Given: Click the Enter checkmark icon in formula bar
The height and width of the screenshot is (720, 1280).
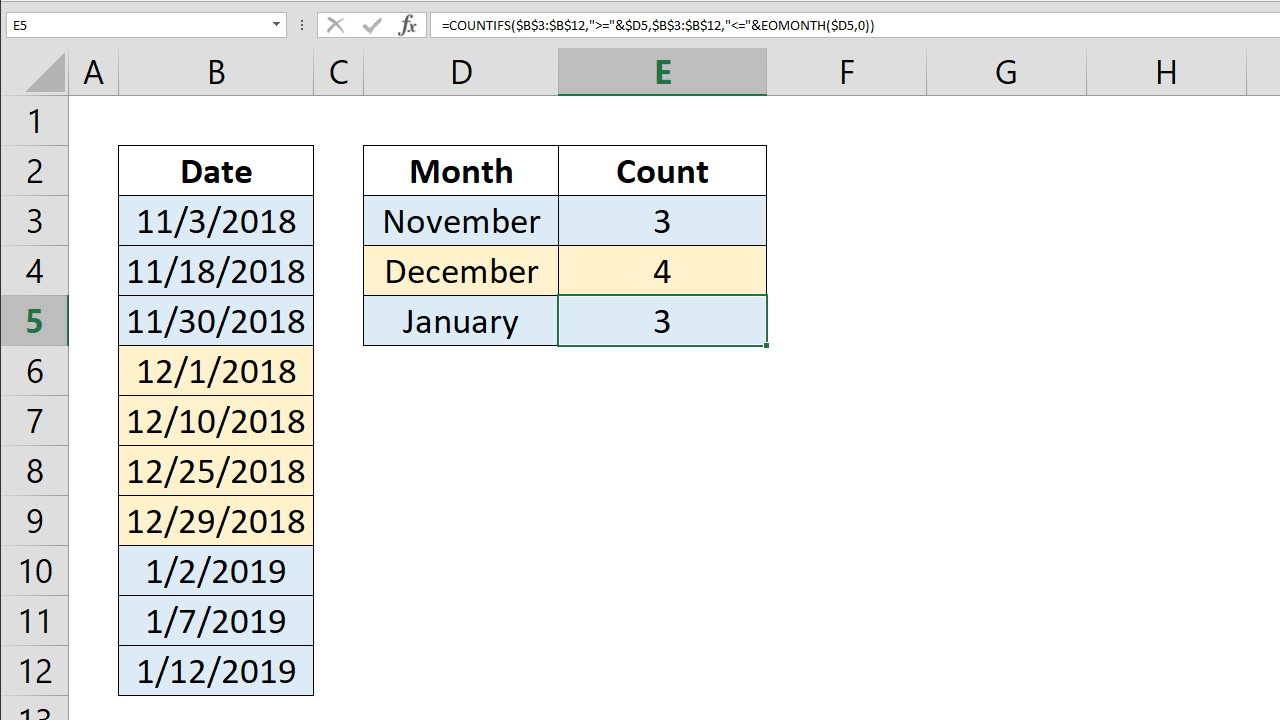Looking at the screenshot, I should [372, 25].
